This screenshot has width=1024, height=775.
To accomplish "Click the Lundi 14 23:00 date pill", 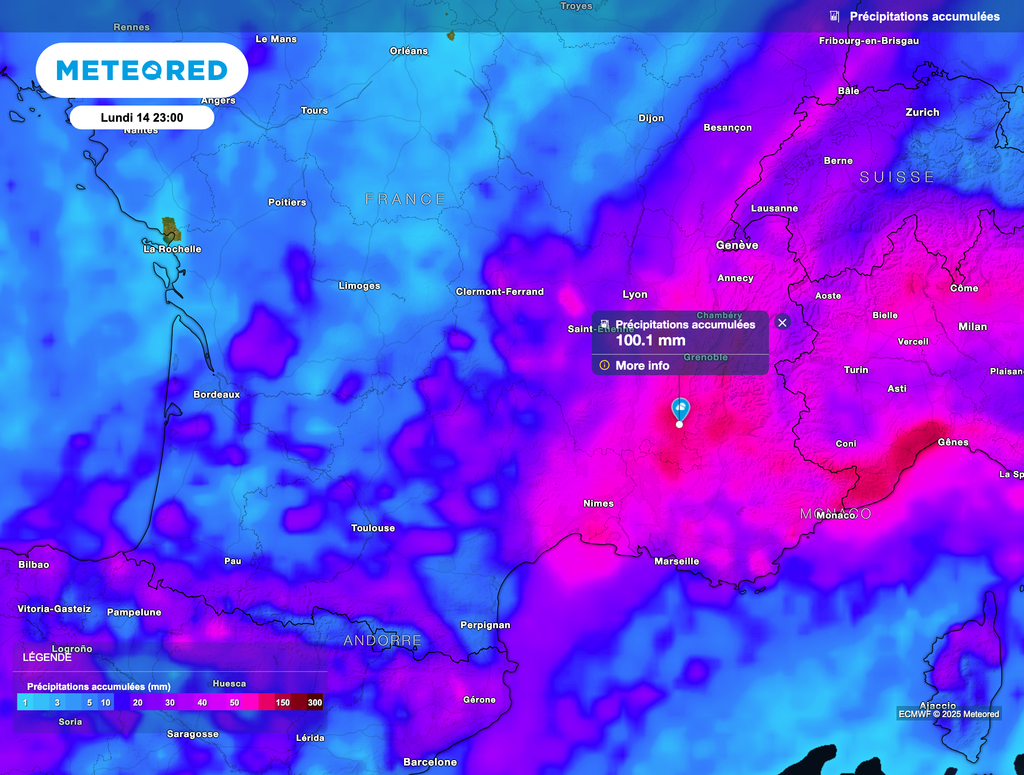I will click(x=141, y=118).
